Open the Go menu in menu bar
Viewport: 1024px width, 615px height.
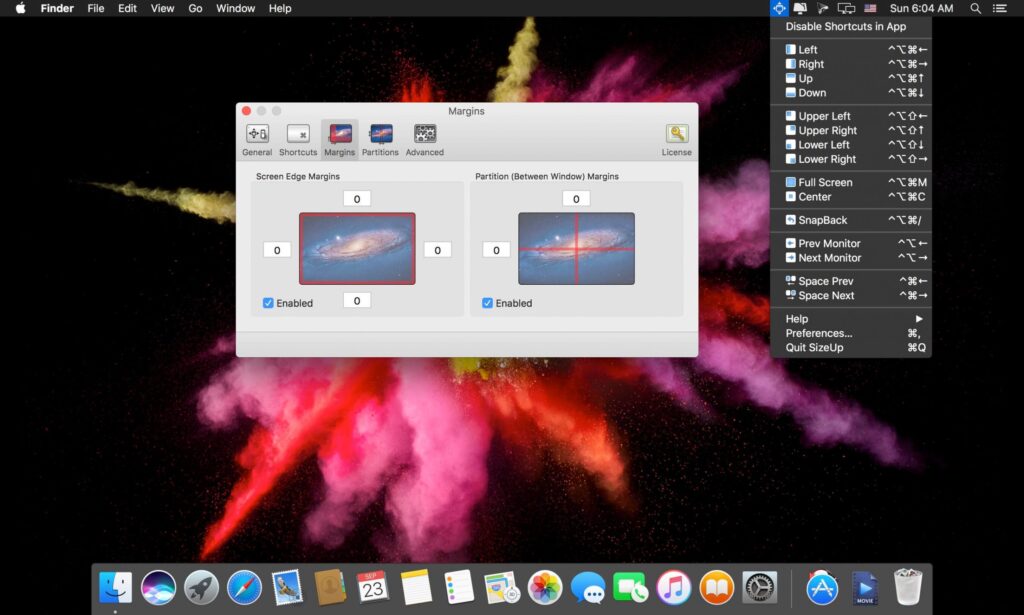coord(195,8)
